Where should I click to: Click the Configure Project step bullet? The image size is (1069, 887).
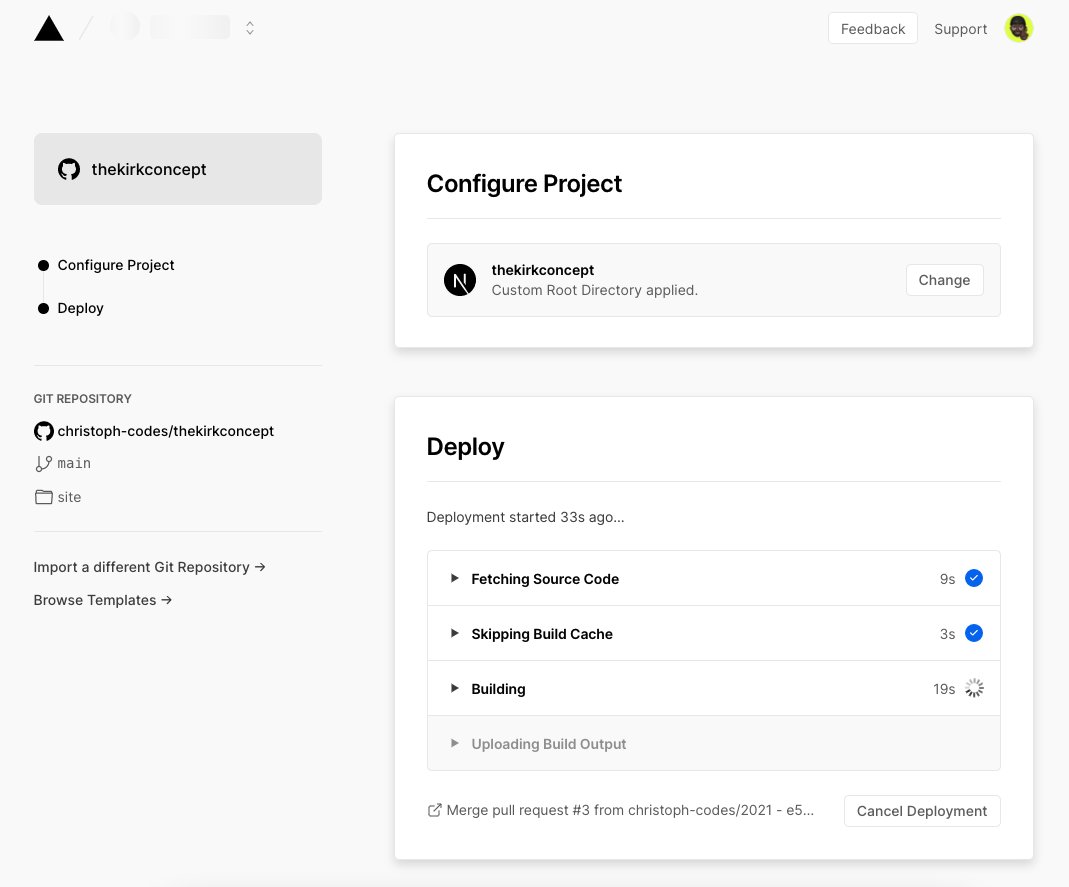(x=44, y=265)
